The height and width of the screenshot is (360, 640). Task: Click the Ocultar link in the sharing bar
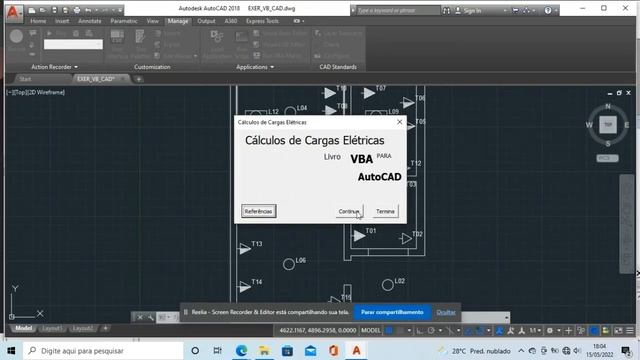tap(446, 312)
